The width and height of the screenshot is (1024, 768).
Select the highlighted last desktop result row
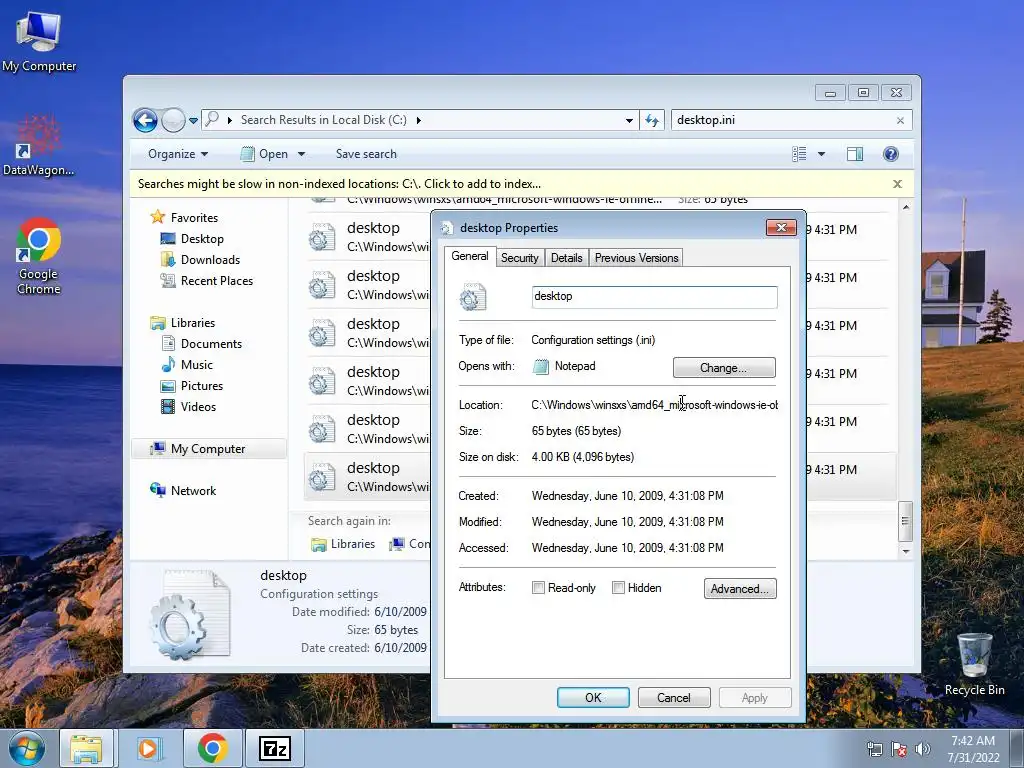(369, 476)
